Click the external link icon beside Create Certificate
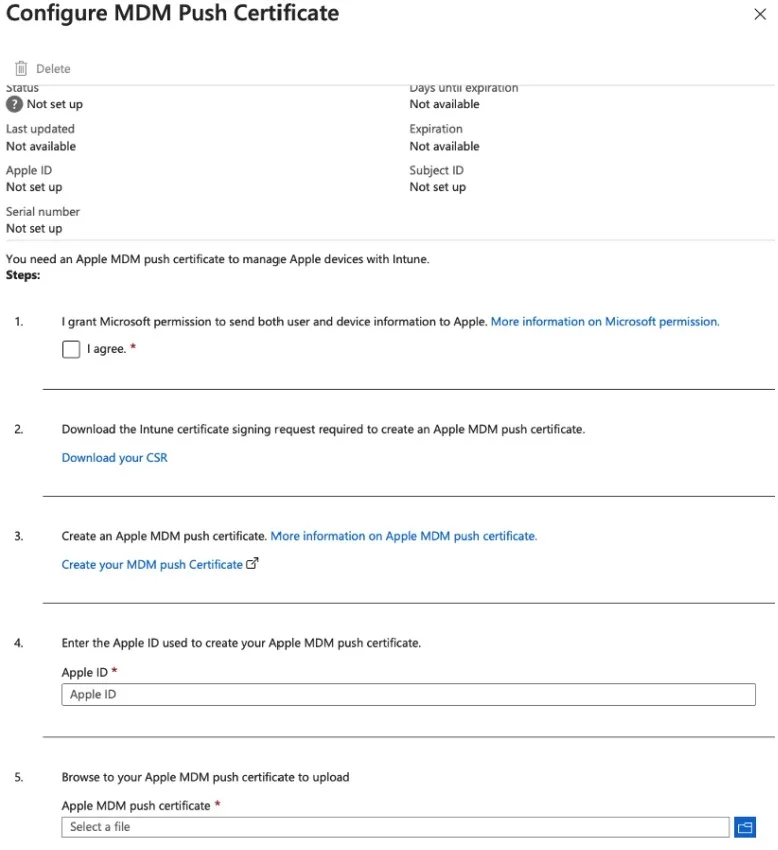 (252, 564)
